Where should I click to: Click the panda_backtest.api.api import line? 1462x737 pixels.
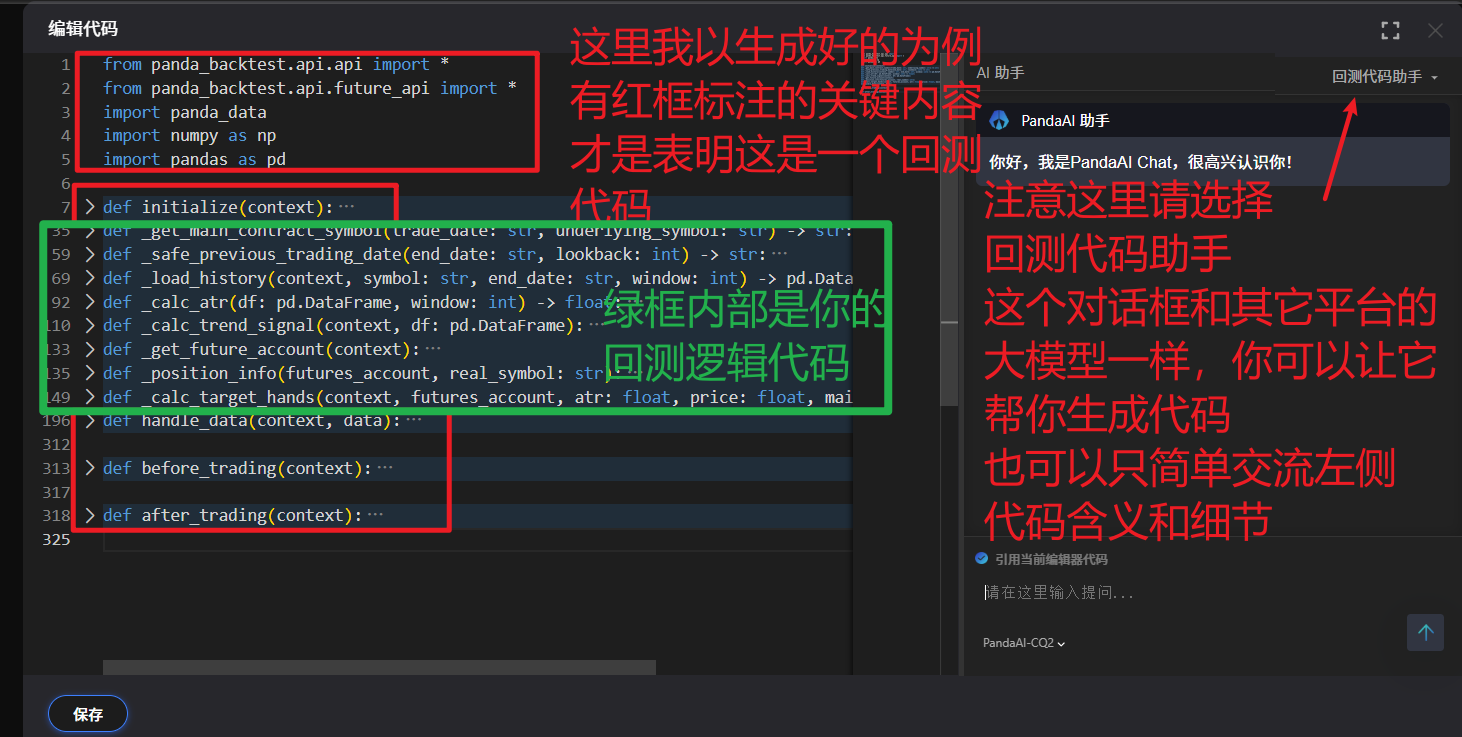click(276, 64)
